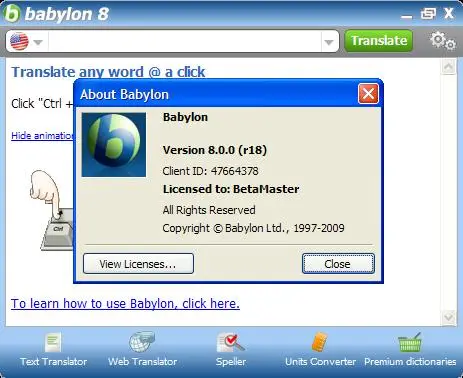Click the scrollbar down arrow
This screenshot has width=463, height=378.
tap(448, 317)
